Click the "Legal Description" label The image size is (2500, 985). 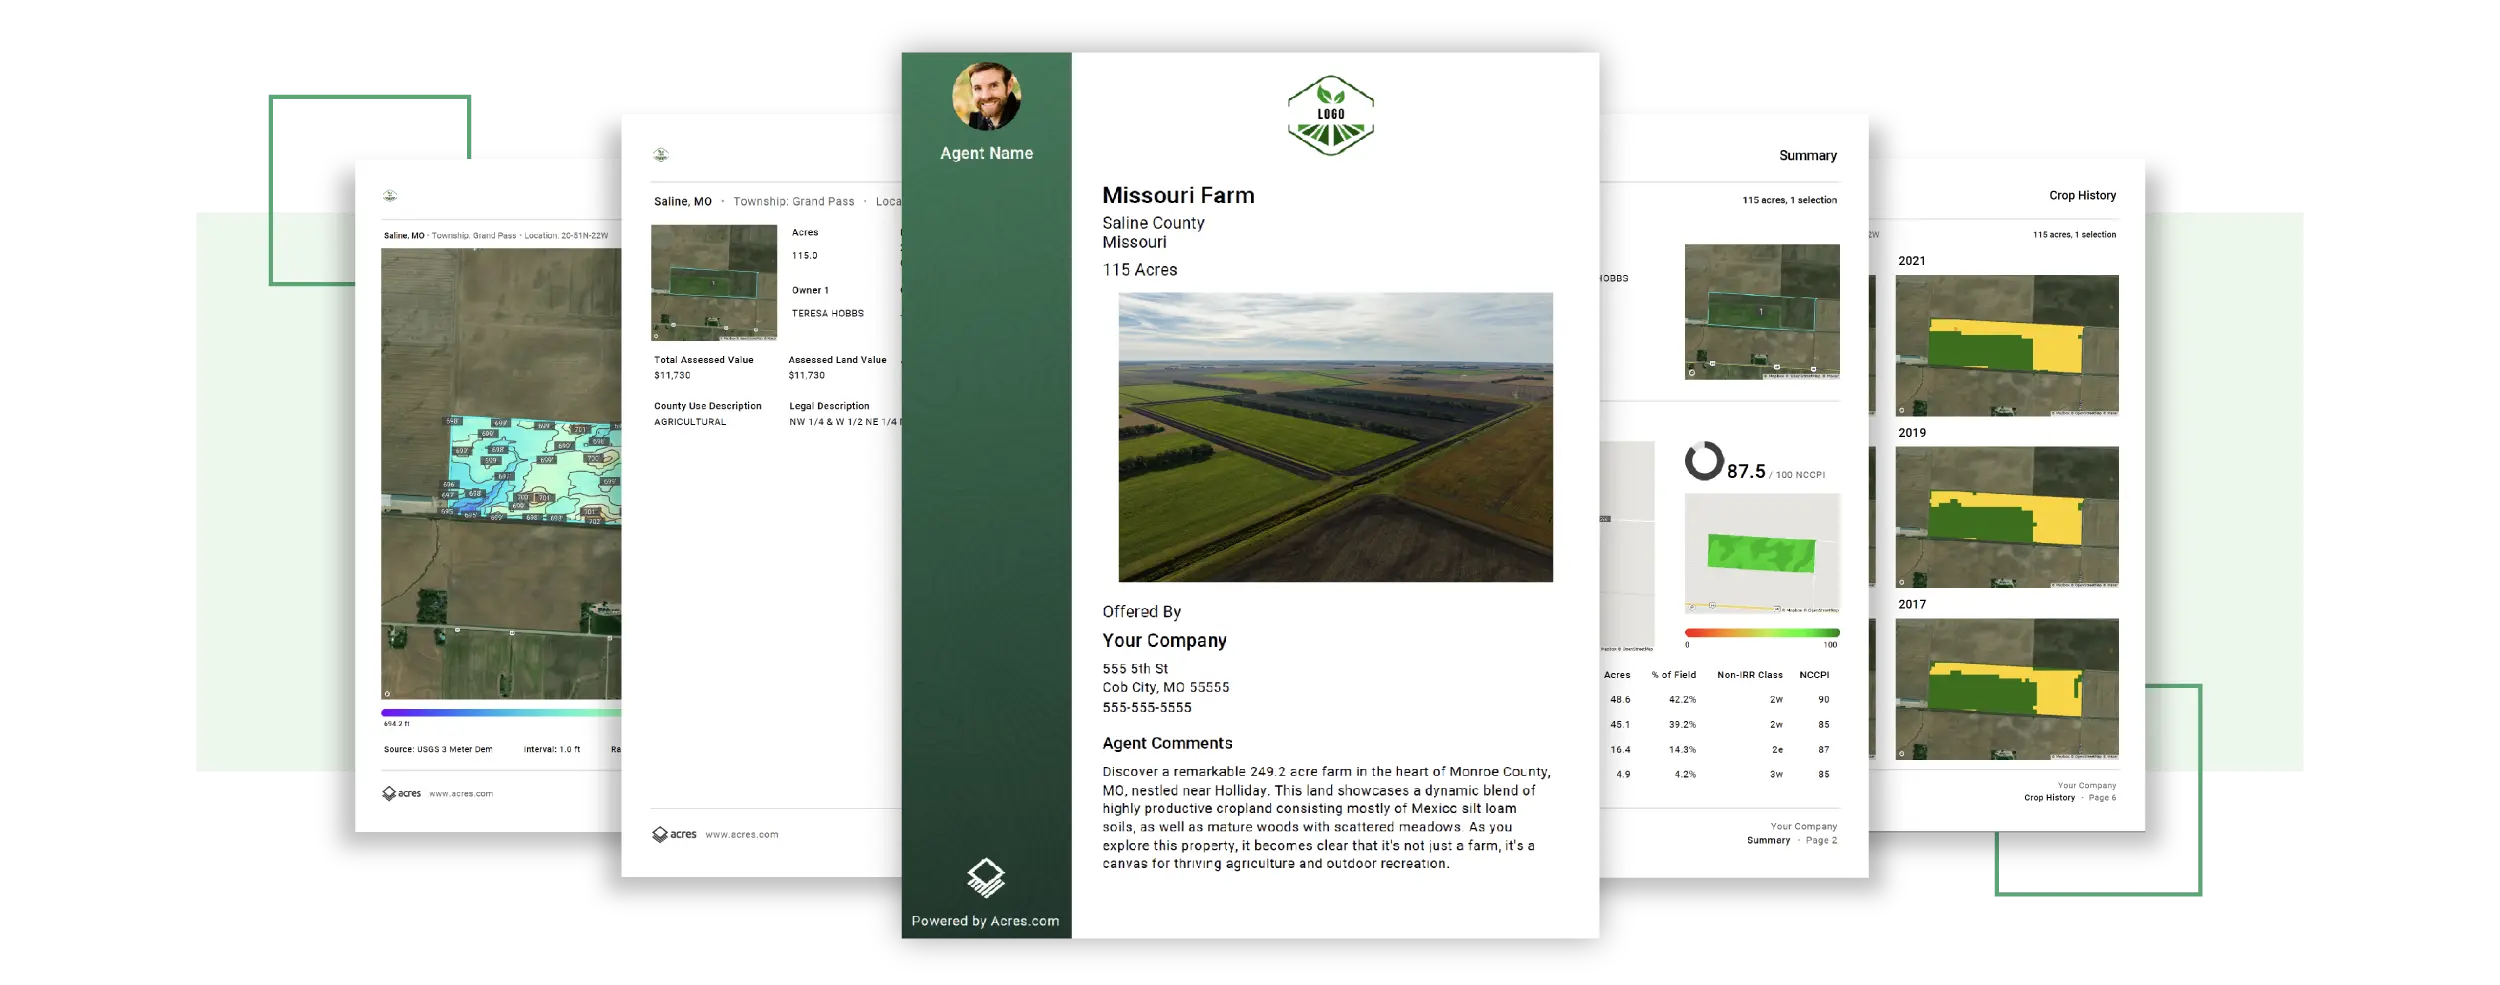tap(829, 406)
